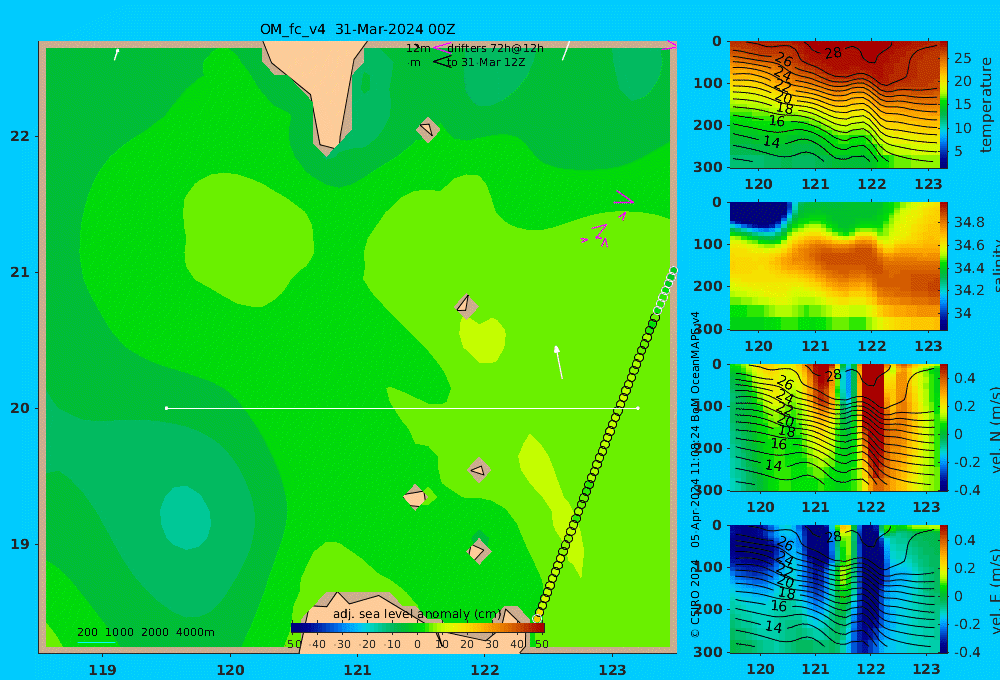Click the salinity depth section panel
1000x680 pixels.
[834, 266]
